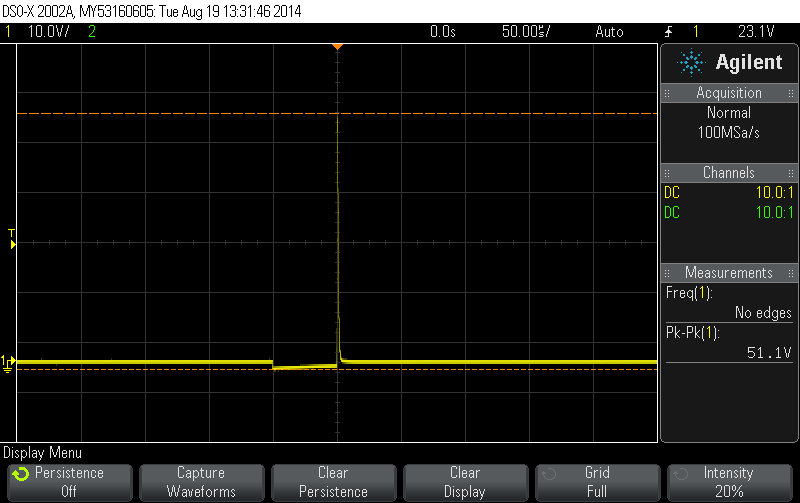Open the Grid Full softkey
Screen dimensions: 800x503
[x=597, y=483]
